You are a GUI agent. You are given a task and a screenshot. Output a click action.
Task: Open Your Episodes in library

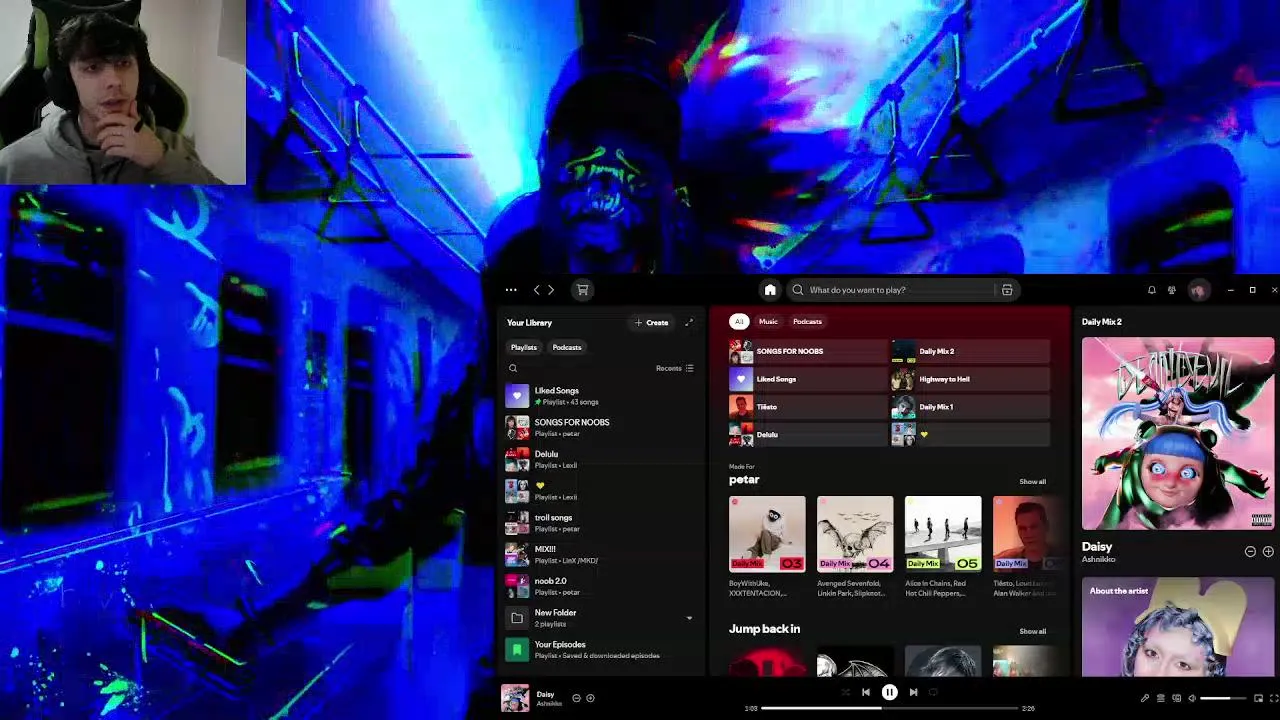pyautogui.click(x=600, y=650)
